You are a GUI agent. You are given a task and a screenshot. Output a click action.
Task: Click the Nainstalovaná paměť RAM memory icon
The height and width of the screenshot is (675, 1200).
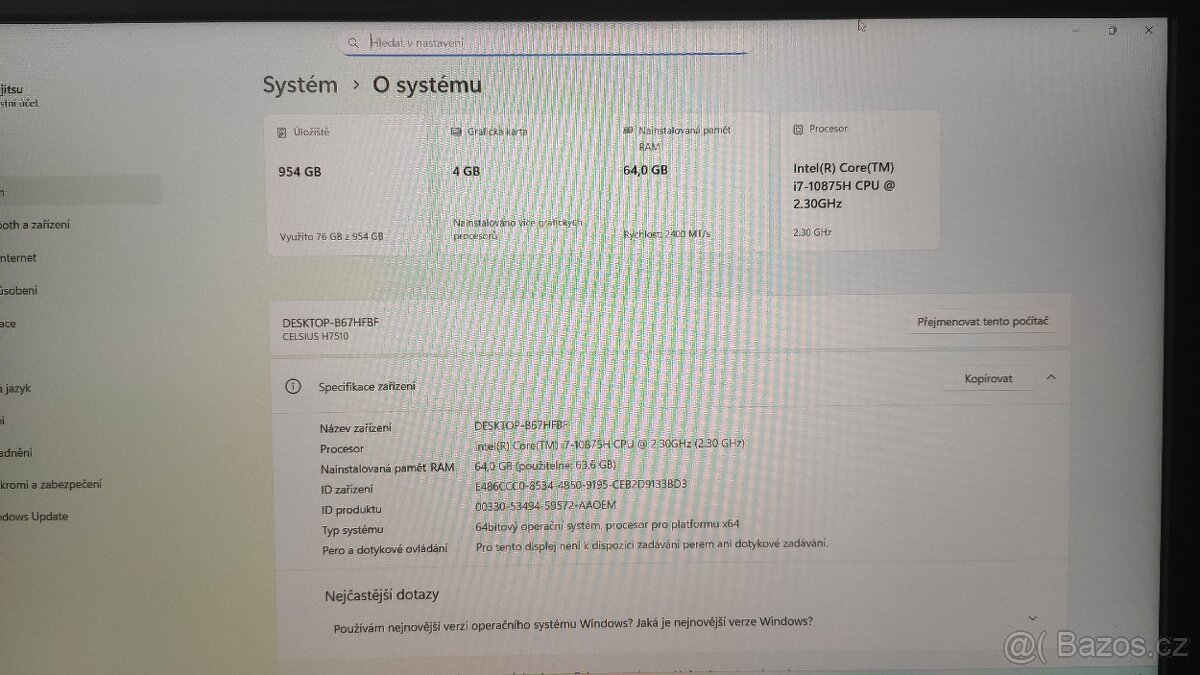[x=629, y=130]
